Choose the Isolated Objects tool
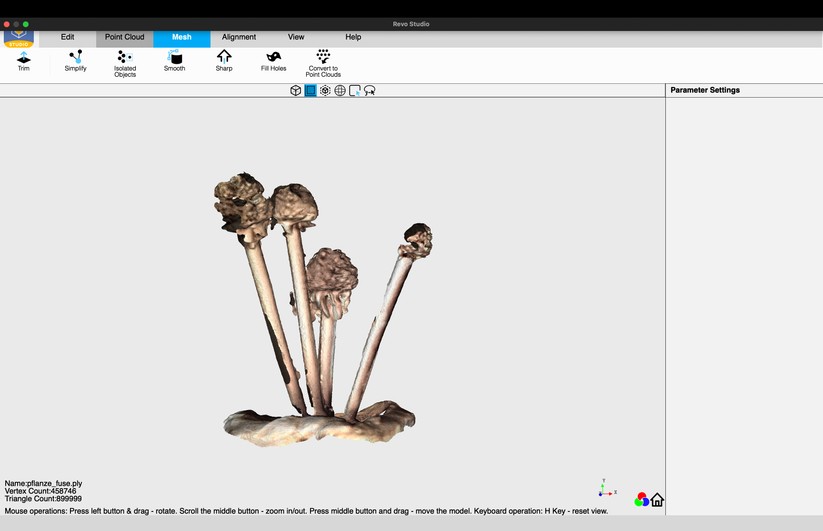The image size is (823, 531). (x=125, y=63)
